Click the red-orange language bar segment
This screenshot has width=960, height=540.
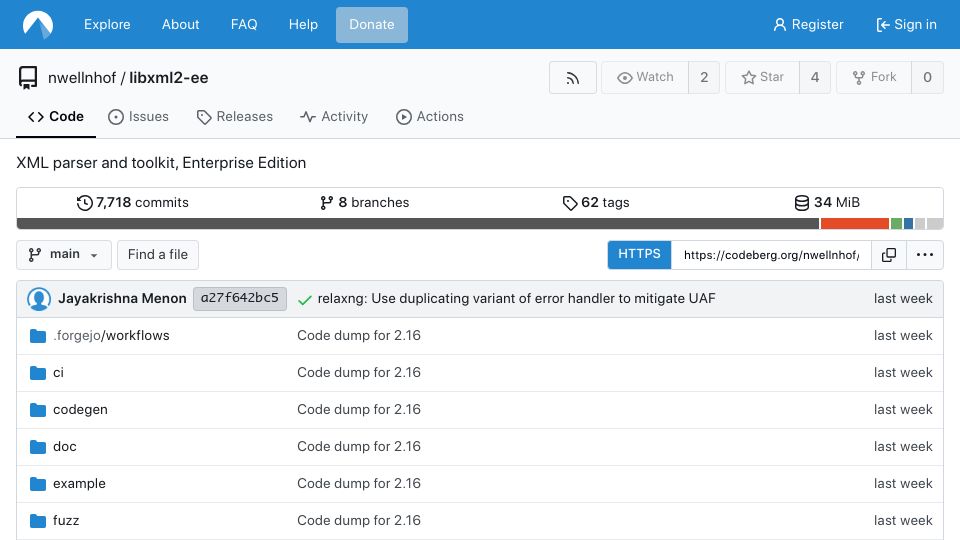point(855,224)
